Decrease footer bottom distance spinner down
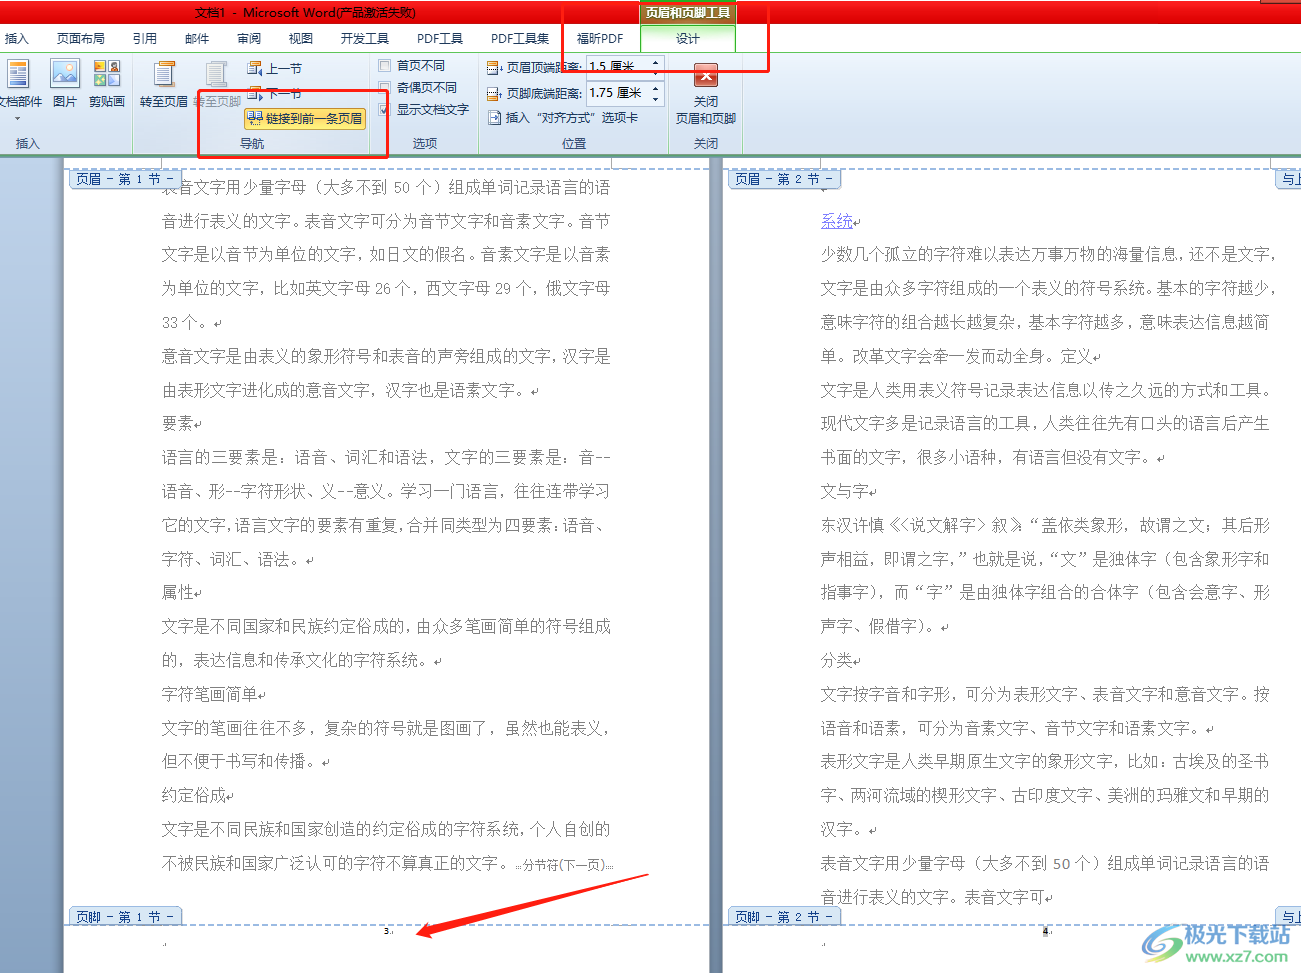Viewport: 1301px width, 973px height. (x=656, y=98)
